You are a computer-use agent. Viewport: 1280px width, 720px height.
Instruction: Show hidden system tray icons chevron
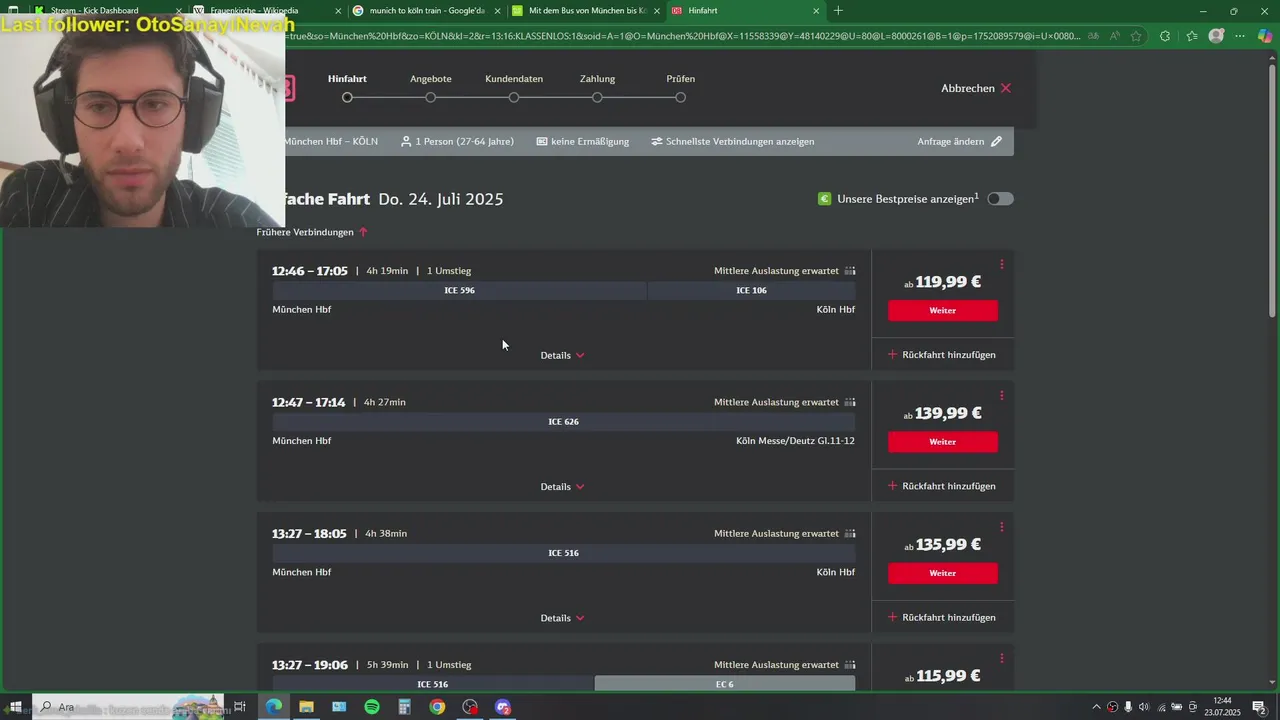(x=1096, y=707)
